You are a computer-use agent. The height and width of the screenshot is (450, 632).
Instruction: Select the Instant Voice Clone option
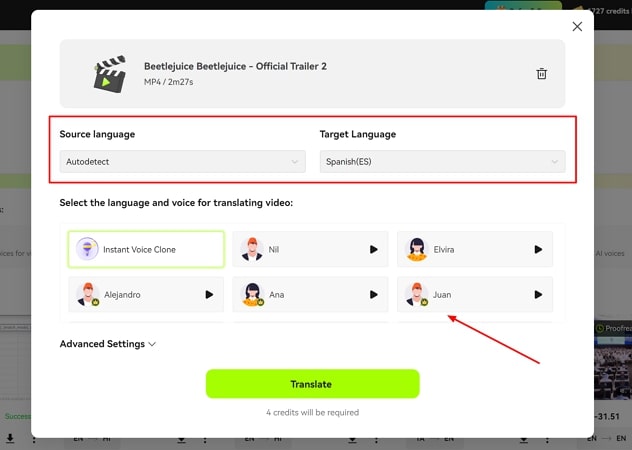tap(146, 249)
